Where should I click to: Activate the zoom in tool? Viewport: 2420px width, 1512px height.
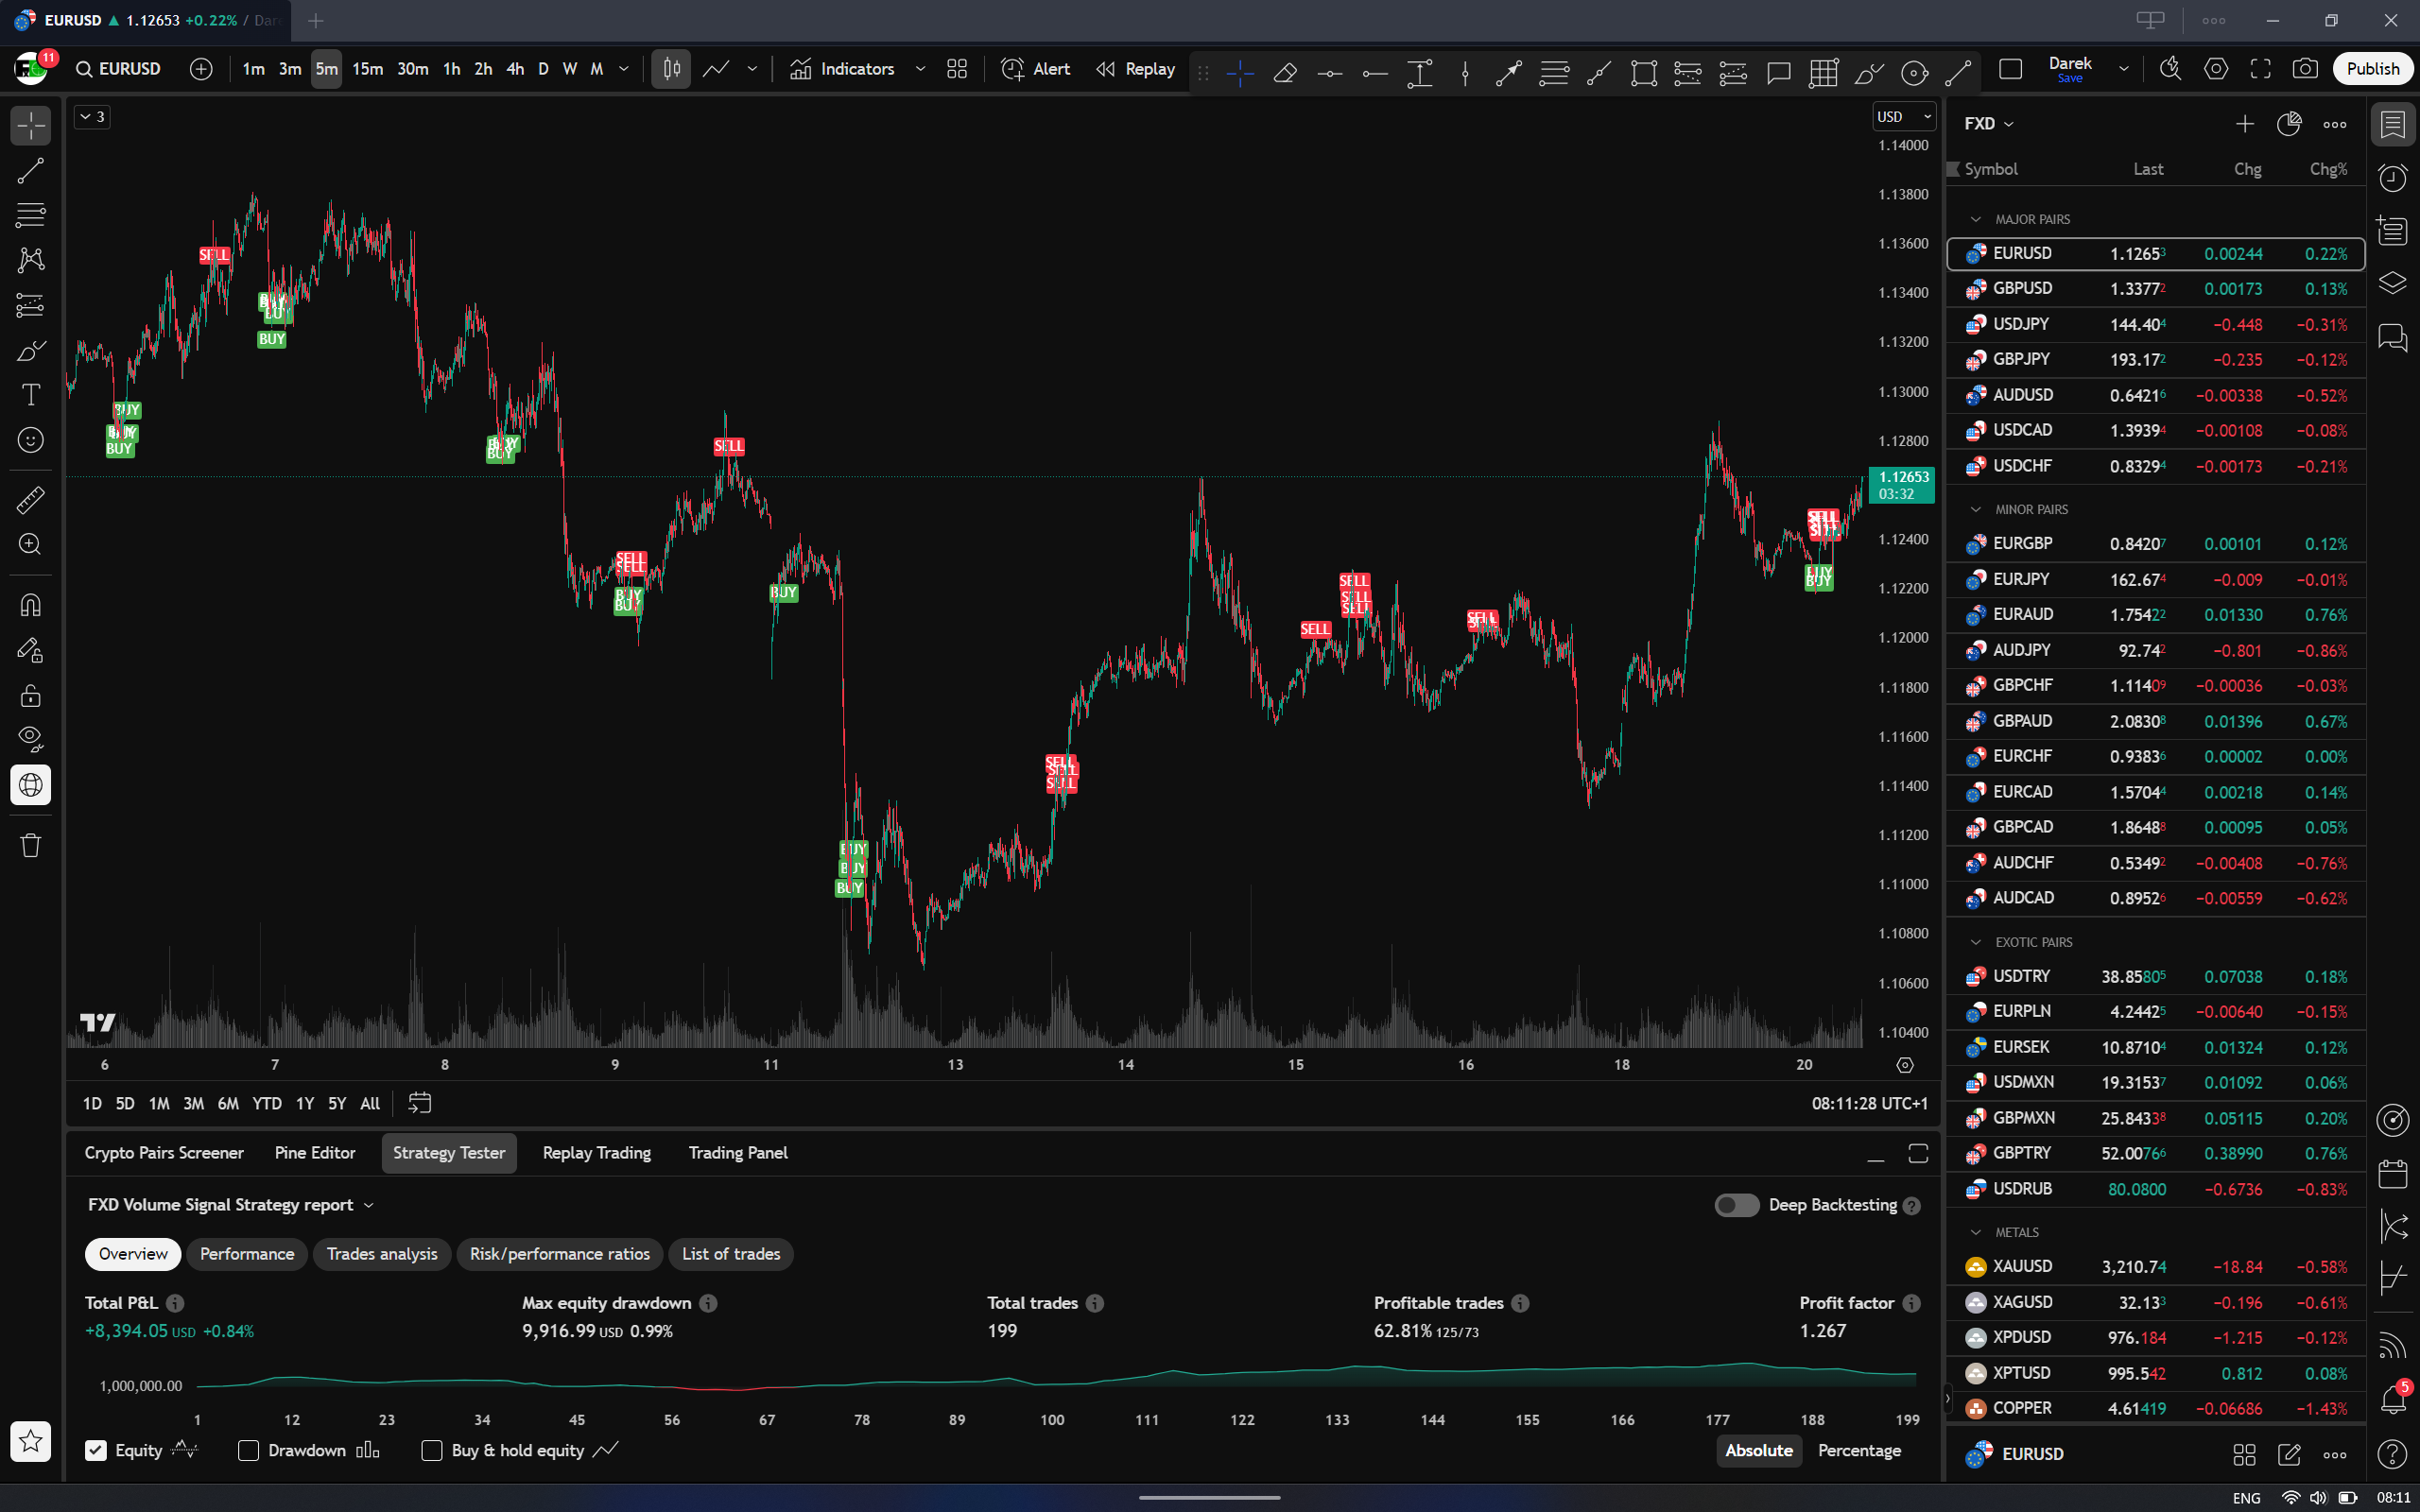(31, 544)
